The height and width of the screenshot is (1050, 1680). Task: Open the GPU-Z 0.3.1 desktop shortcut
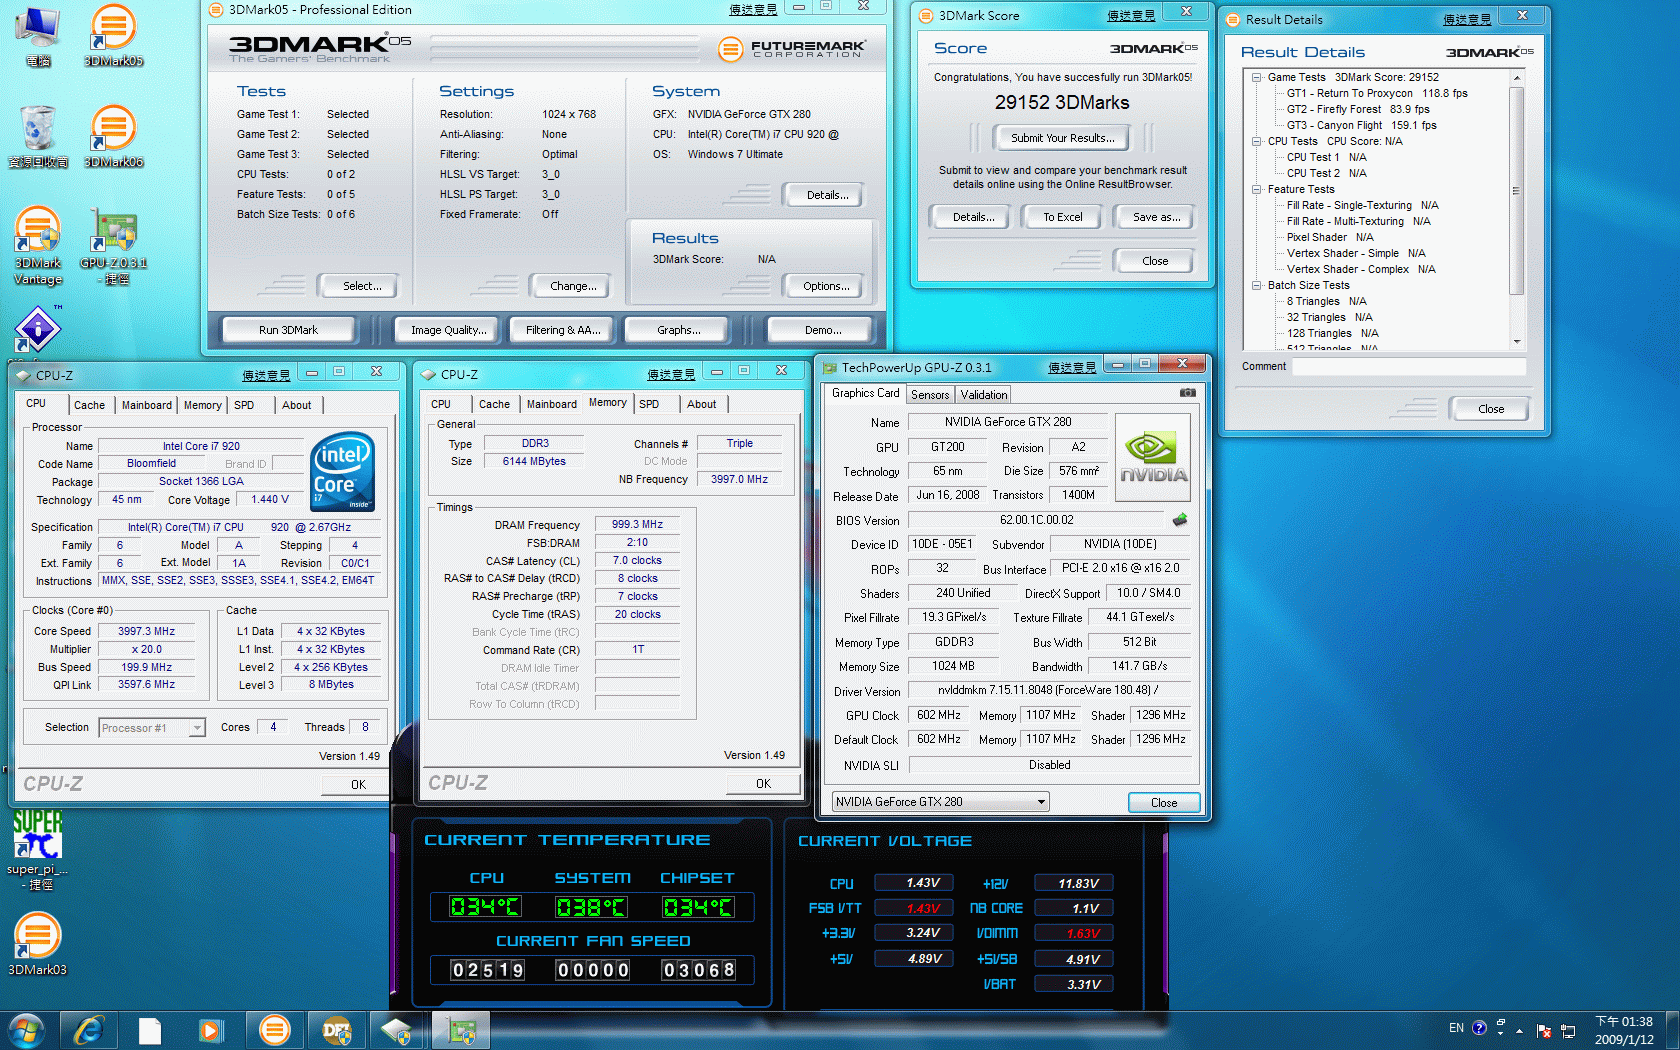pos(113,246)
